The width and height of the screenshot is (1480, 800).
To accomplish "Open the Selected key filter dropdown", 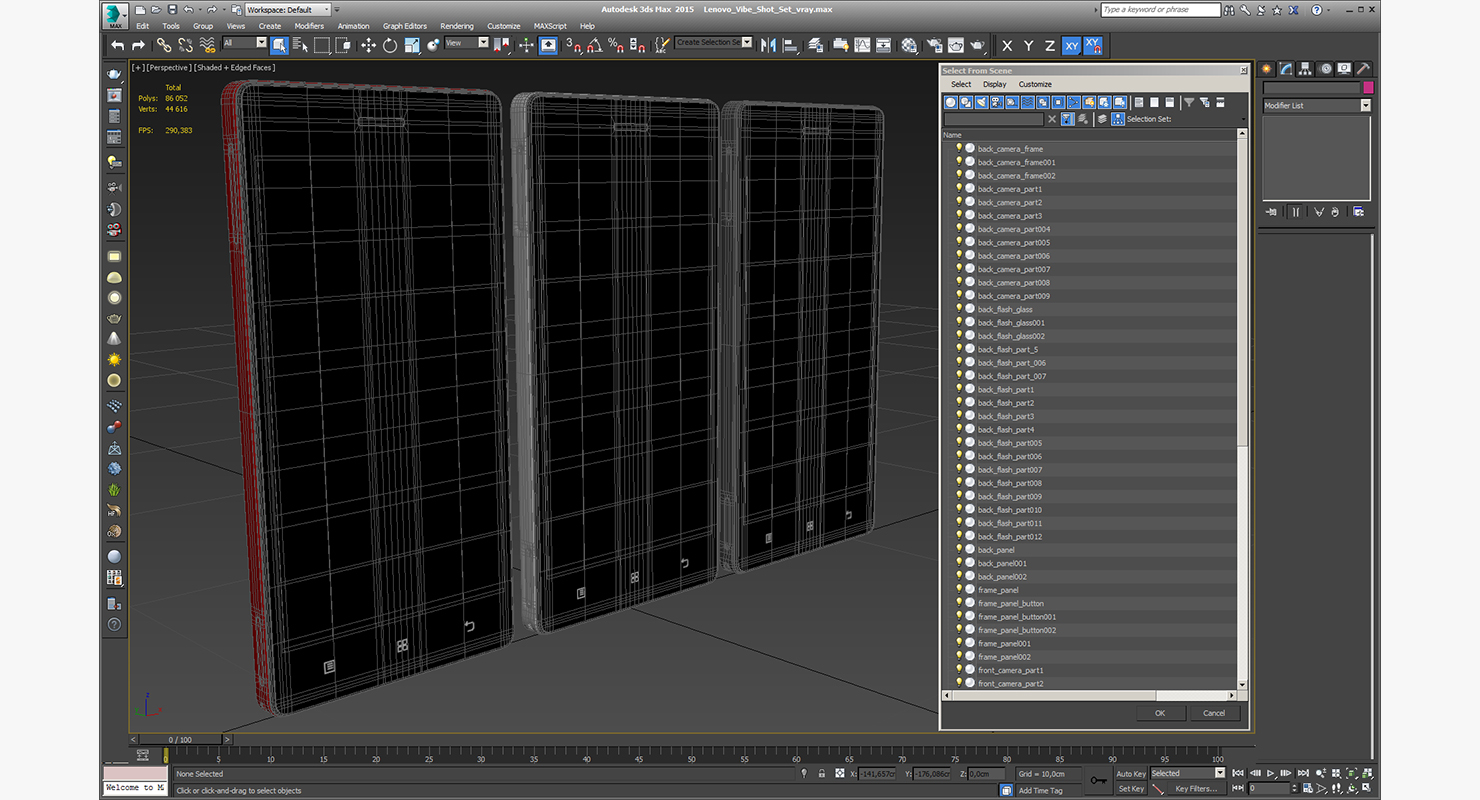I will (1187, 773).
